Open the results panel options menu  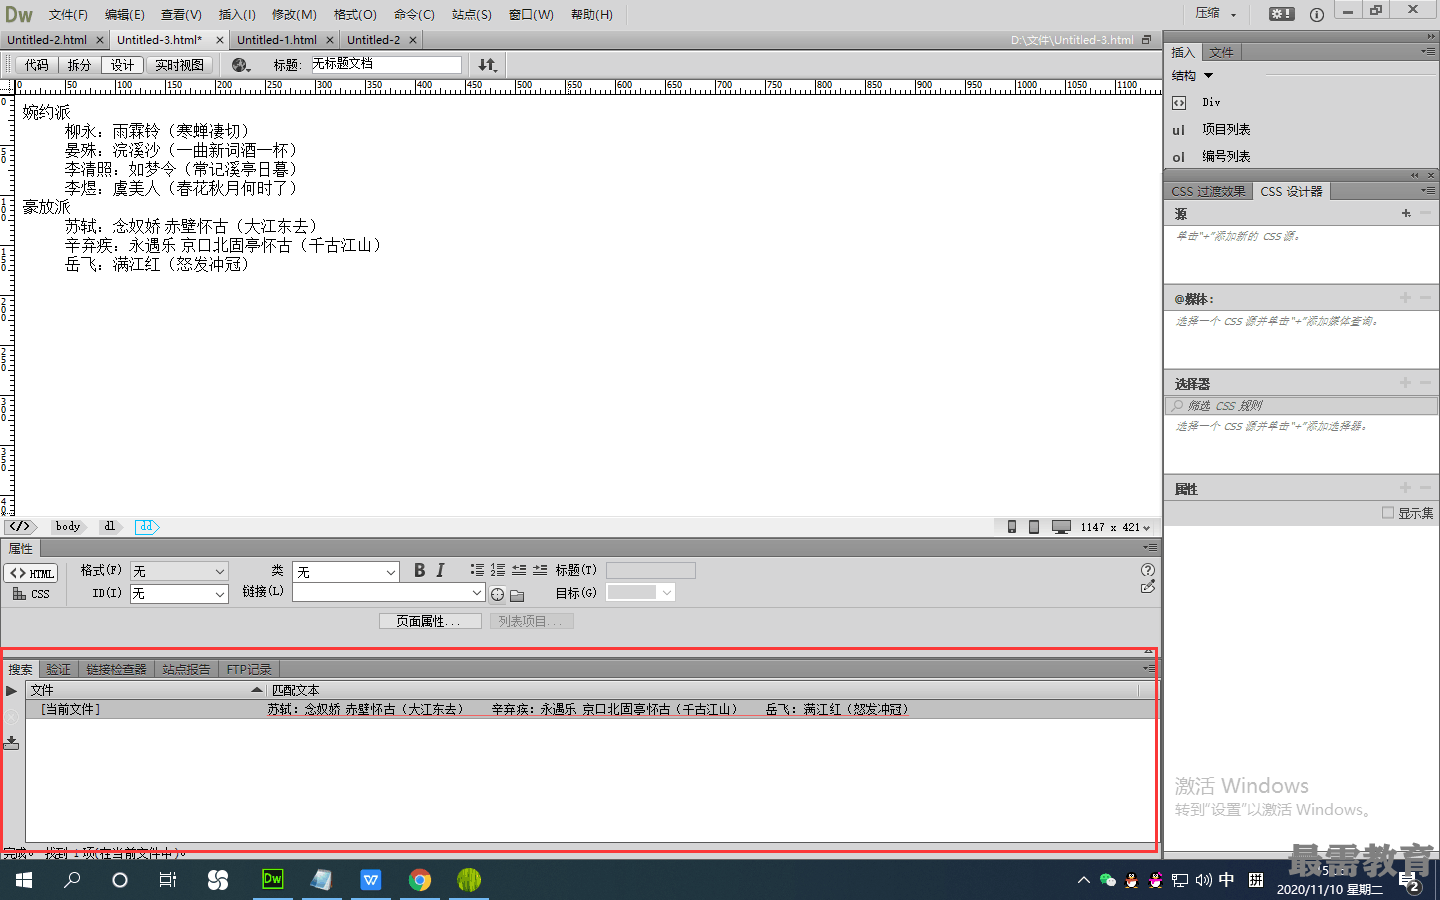point(1149,668)
